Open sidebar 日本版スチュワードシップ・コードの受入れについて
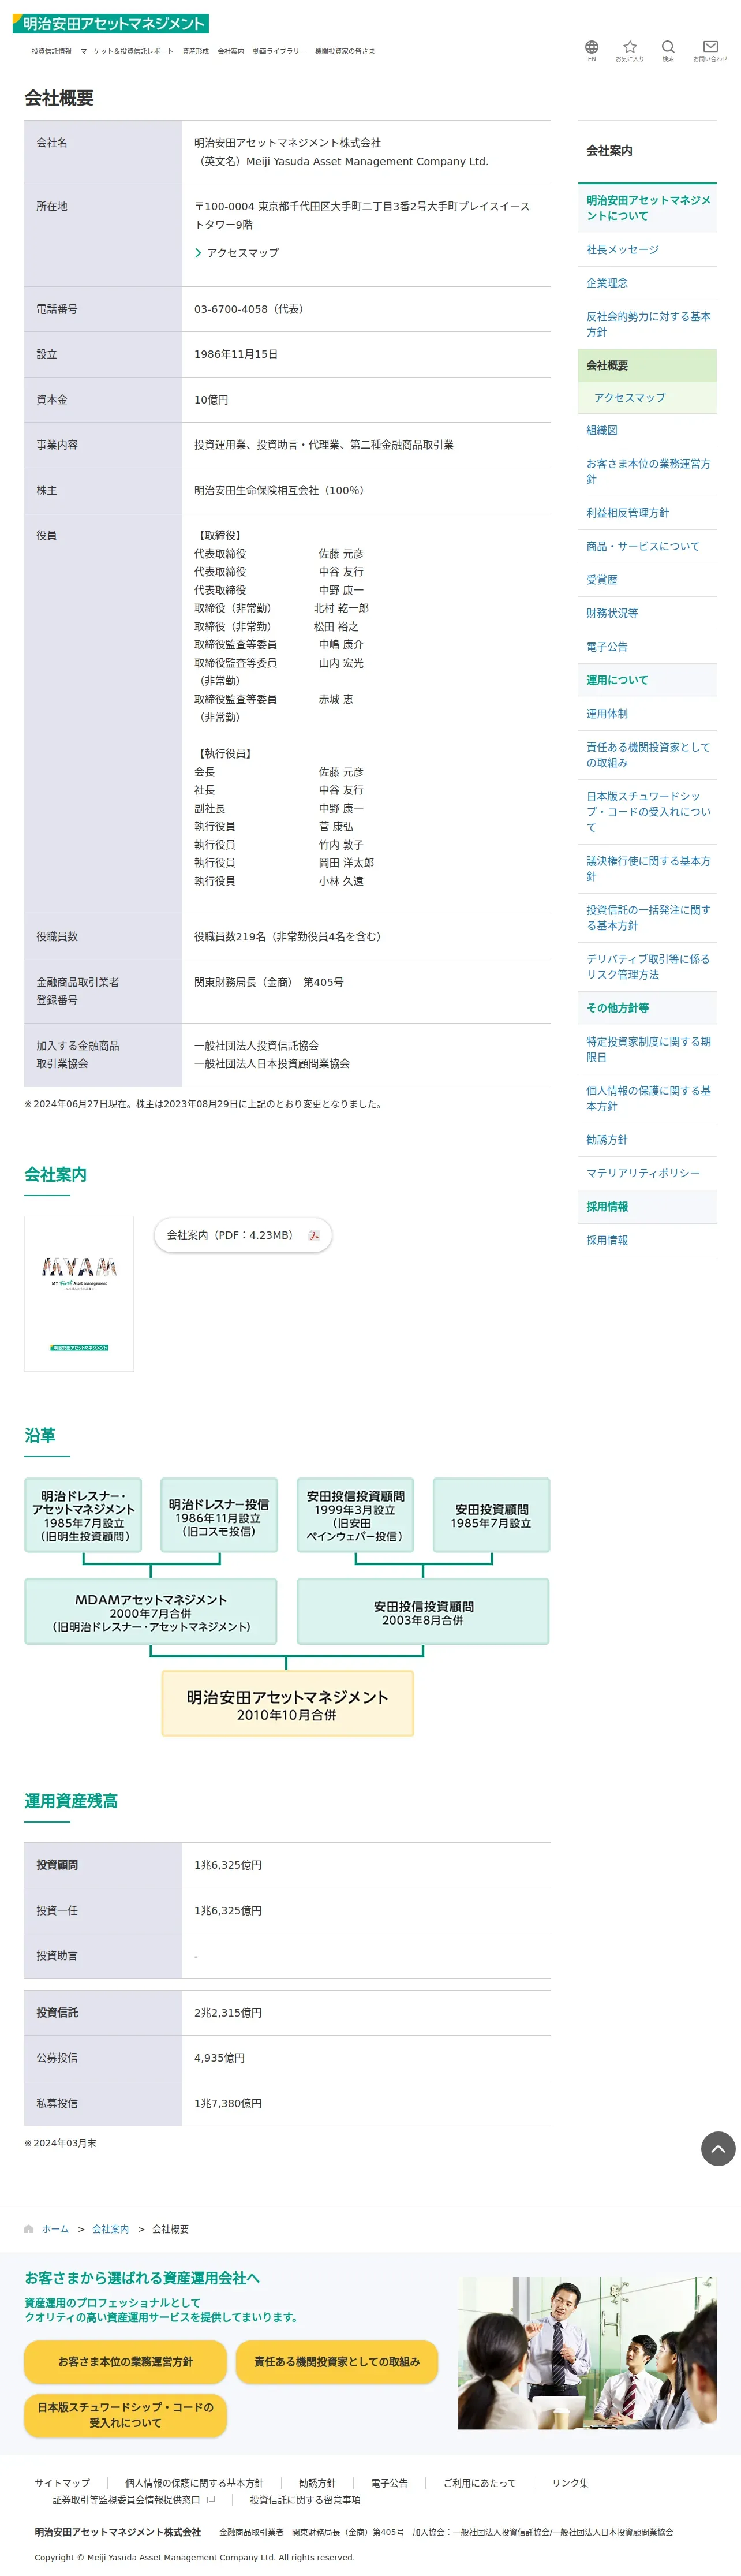This screenshot has height=2576, width=741. click(x=647, y=812)
